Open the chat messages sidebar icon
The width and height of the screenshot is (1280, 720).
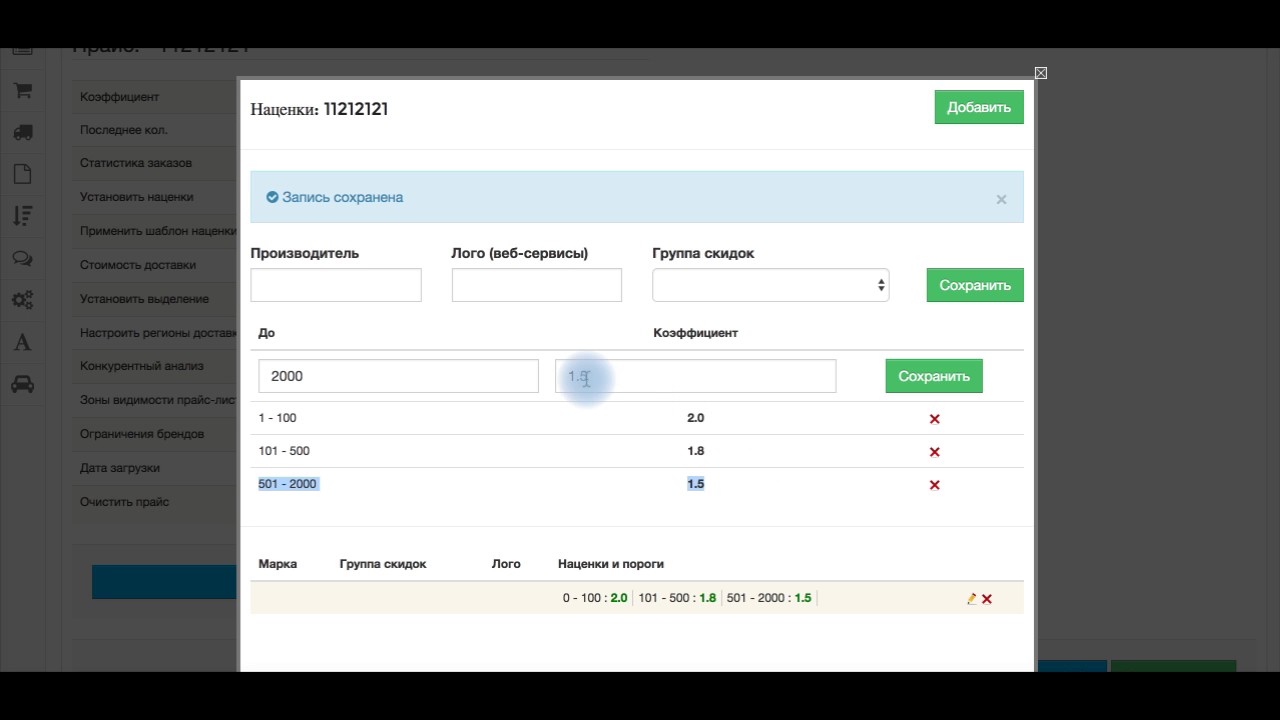[22, 258]
